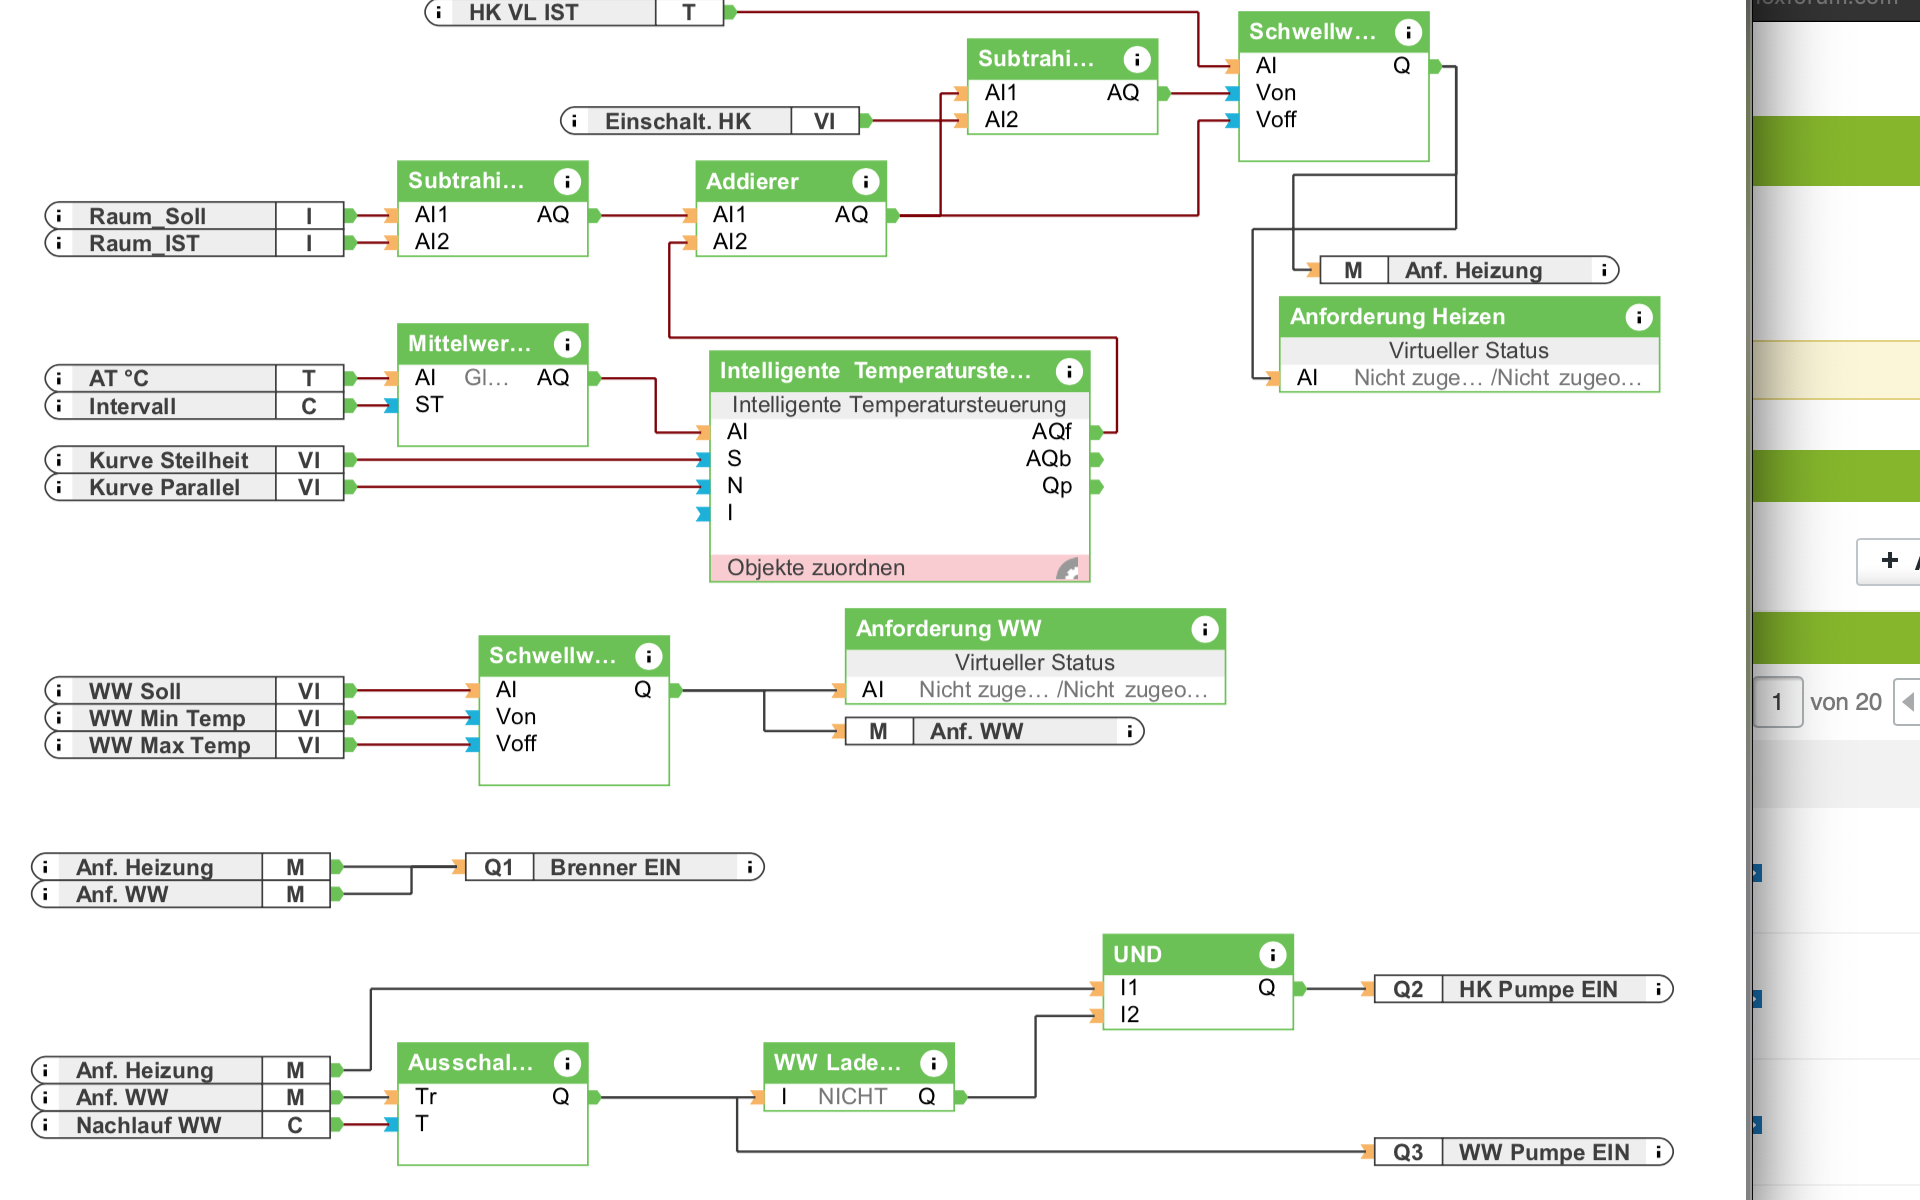Click info icon of Brenner EIN output
Image resolution: width=1920 pixels, height=1200 pixels.
(x=749, y=867)
